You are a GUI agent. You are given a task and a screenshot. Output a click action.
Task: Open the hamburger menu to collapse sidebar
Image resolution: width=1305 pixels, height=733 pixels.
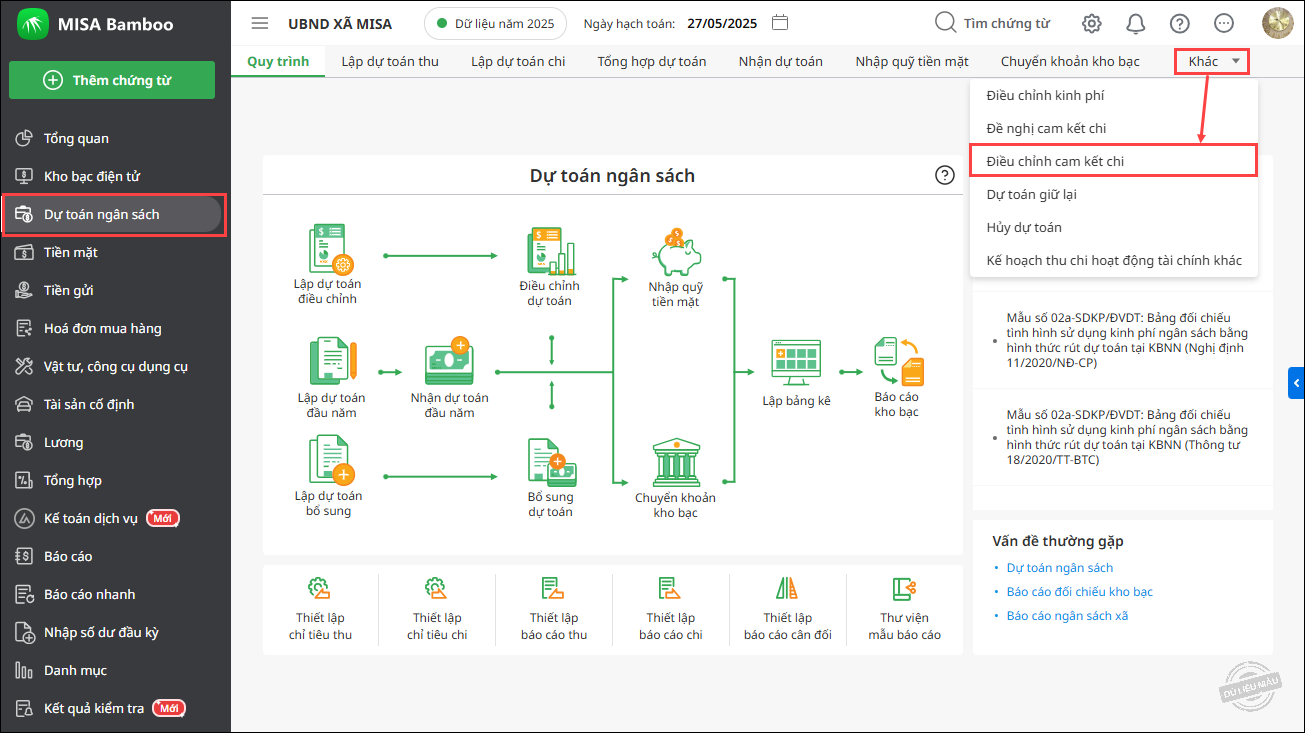pyautogui.click(x=260, y=23)
